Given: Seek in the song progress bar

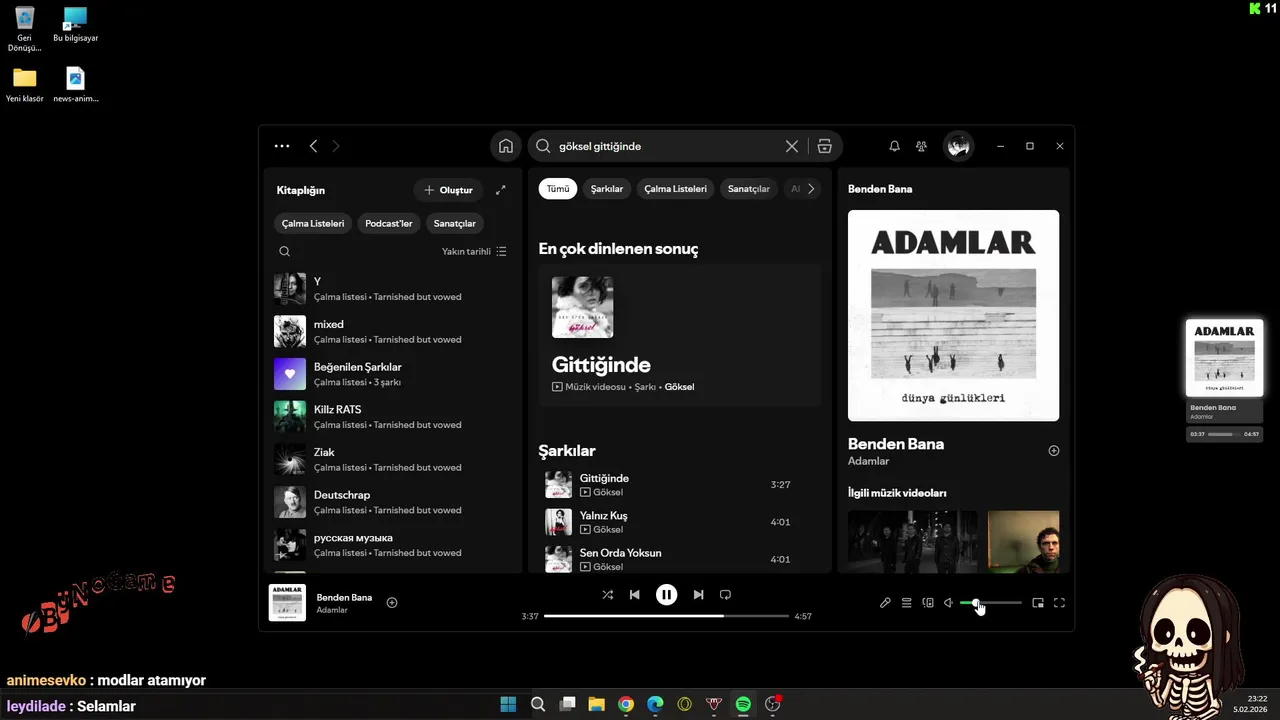Looking at the screenshot, I should (x=666, y=616).
